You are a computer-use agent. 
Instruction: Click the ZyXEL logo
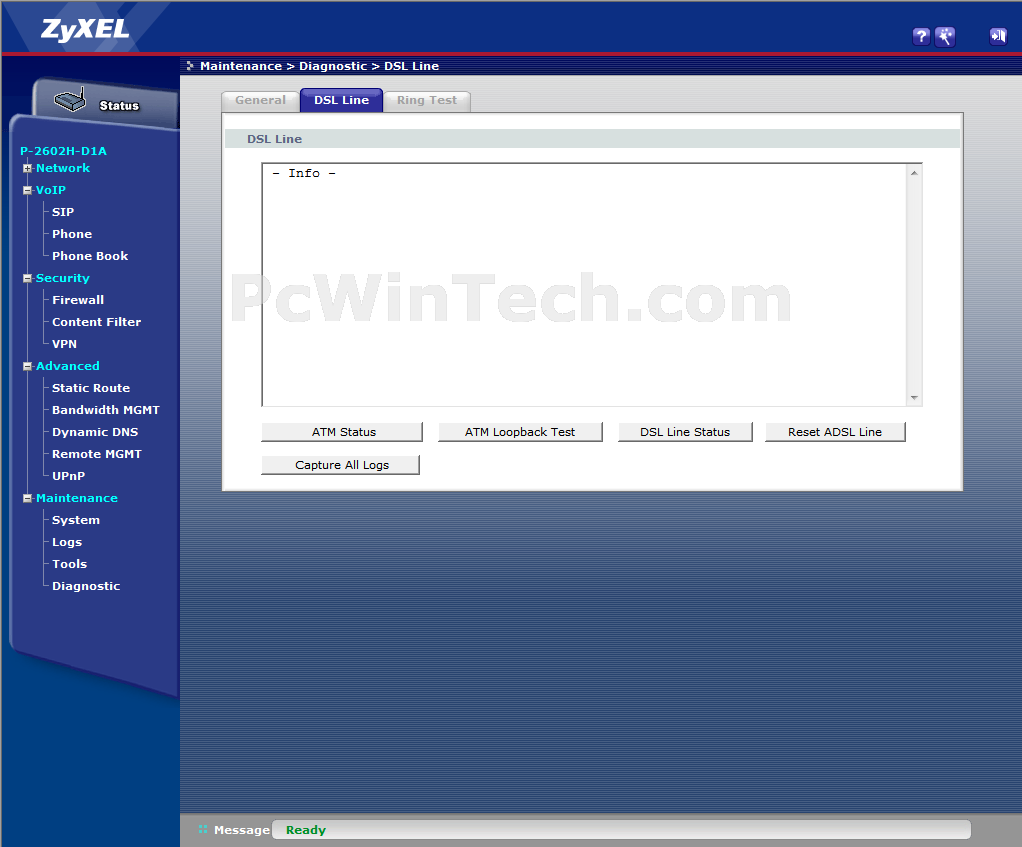(x=85, y=30)
